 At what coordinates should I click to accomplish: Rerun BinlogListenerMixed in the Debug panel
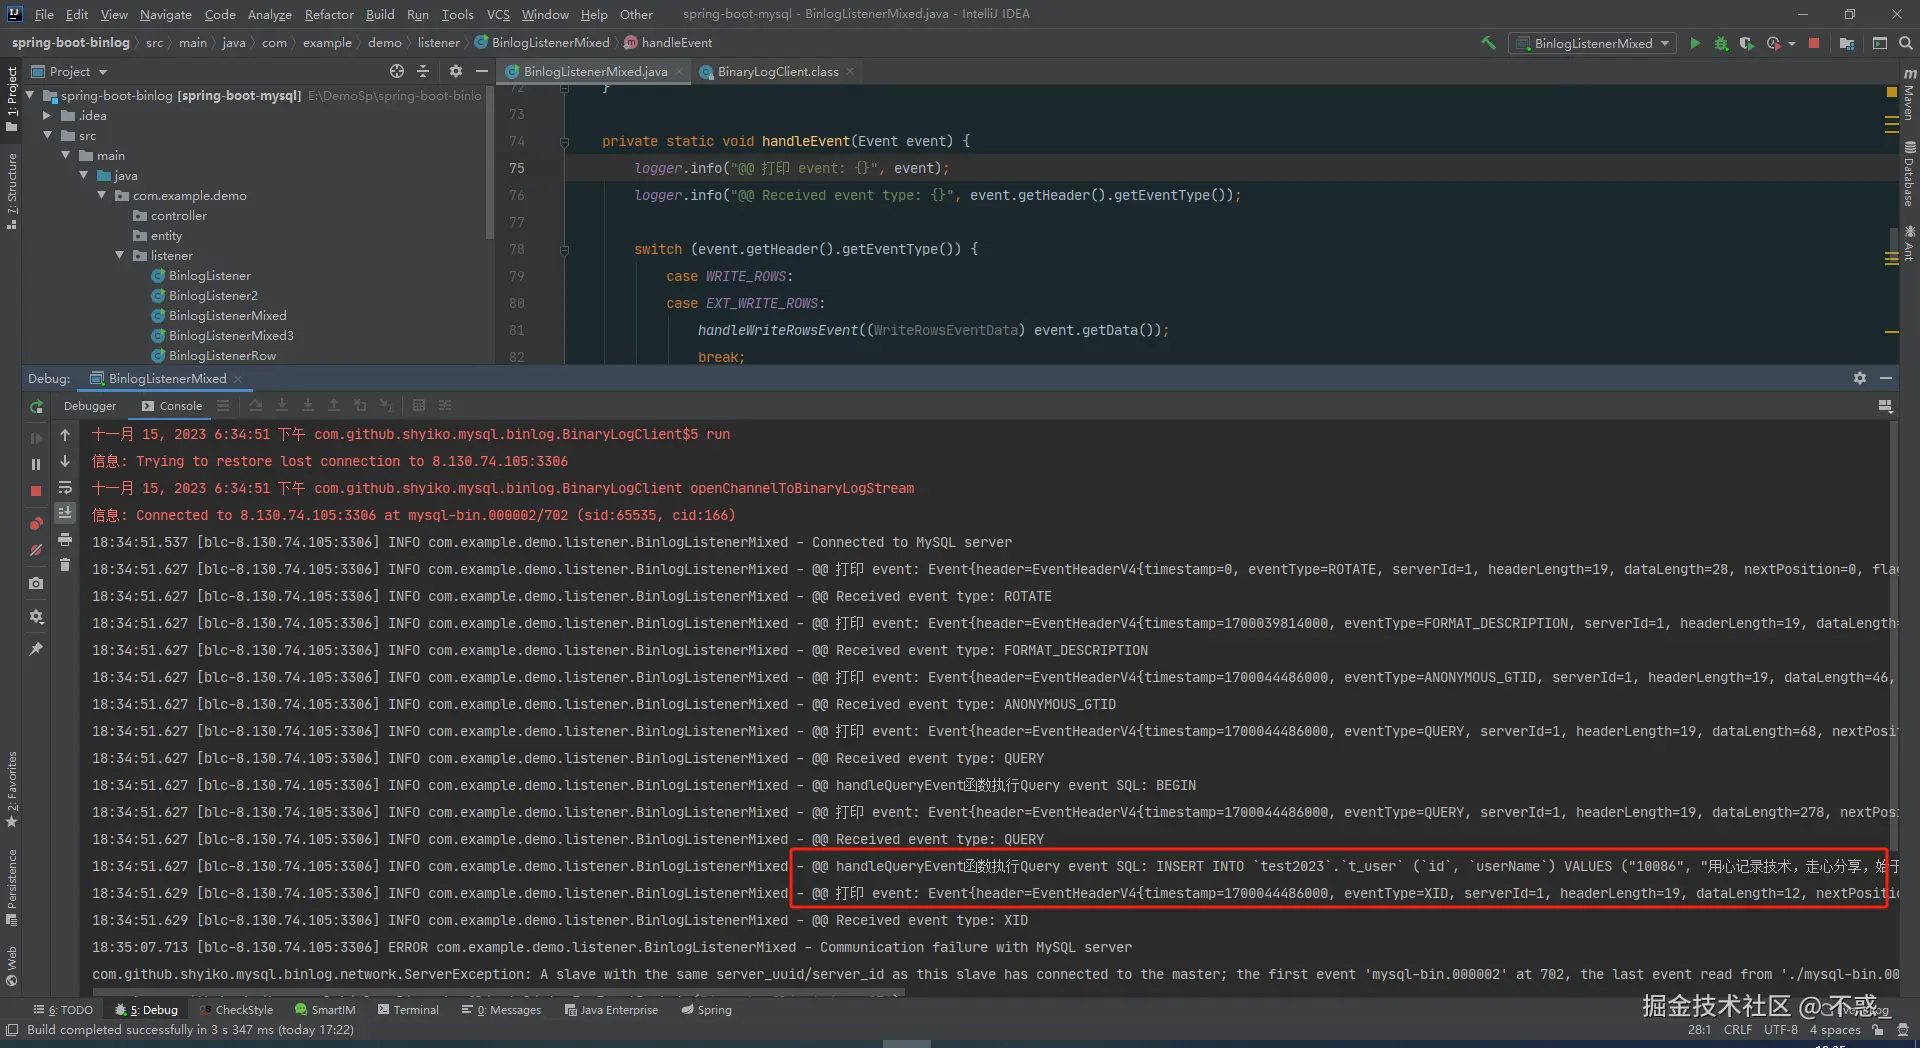[36, 407]
